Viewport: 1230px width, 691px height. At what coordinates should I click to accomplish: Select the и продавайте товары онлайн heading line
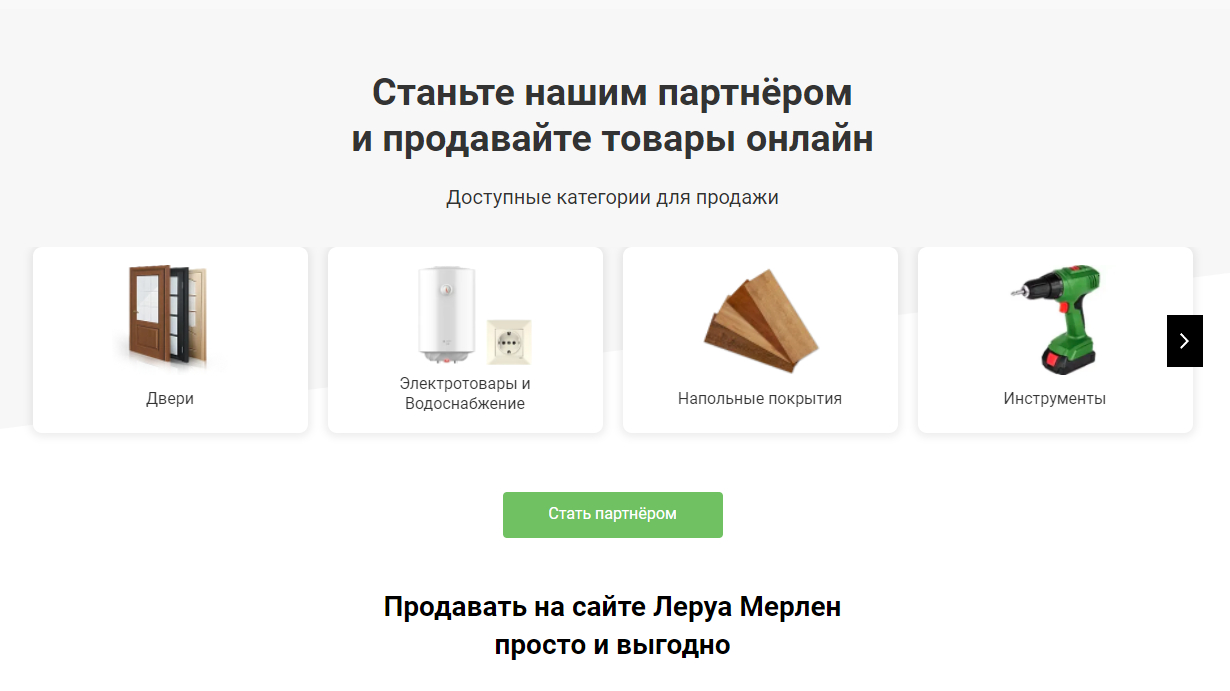pyautogui.click(x=612, y=140)
